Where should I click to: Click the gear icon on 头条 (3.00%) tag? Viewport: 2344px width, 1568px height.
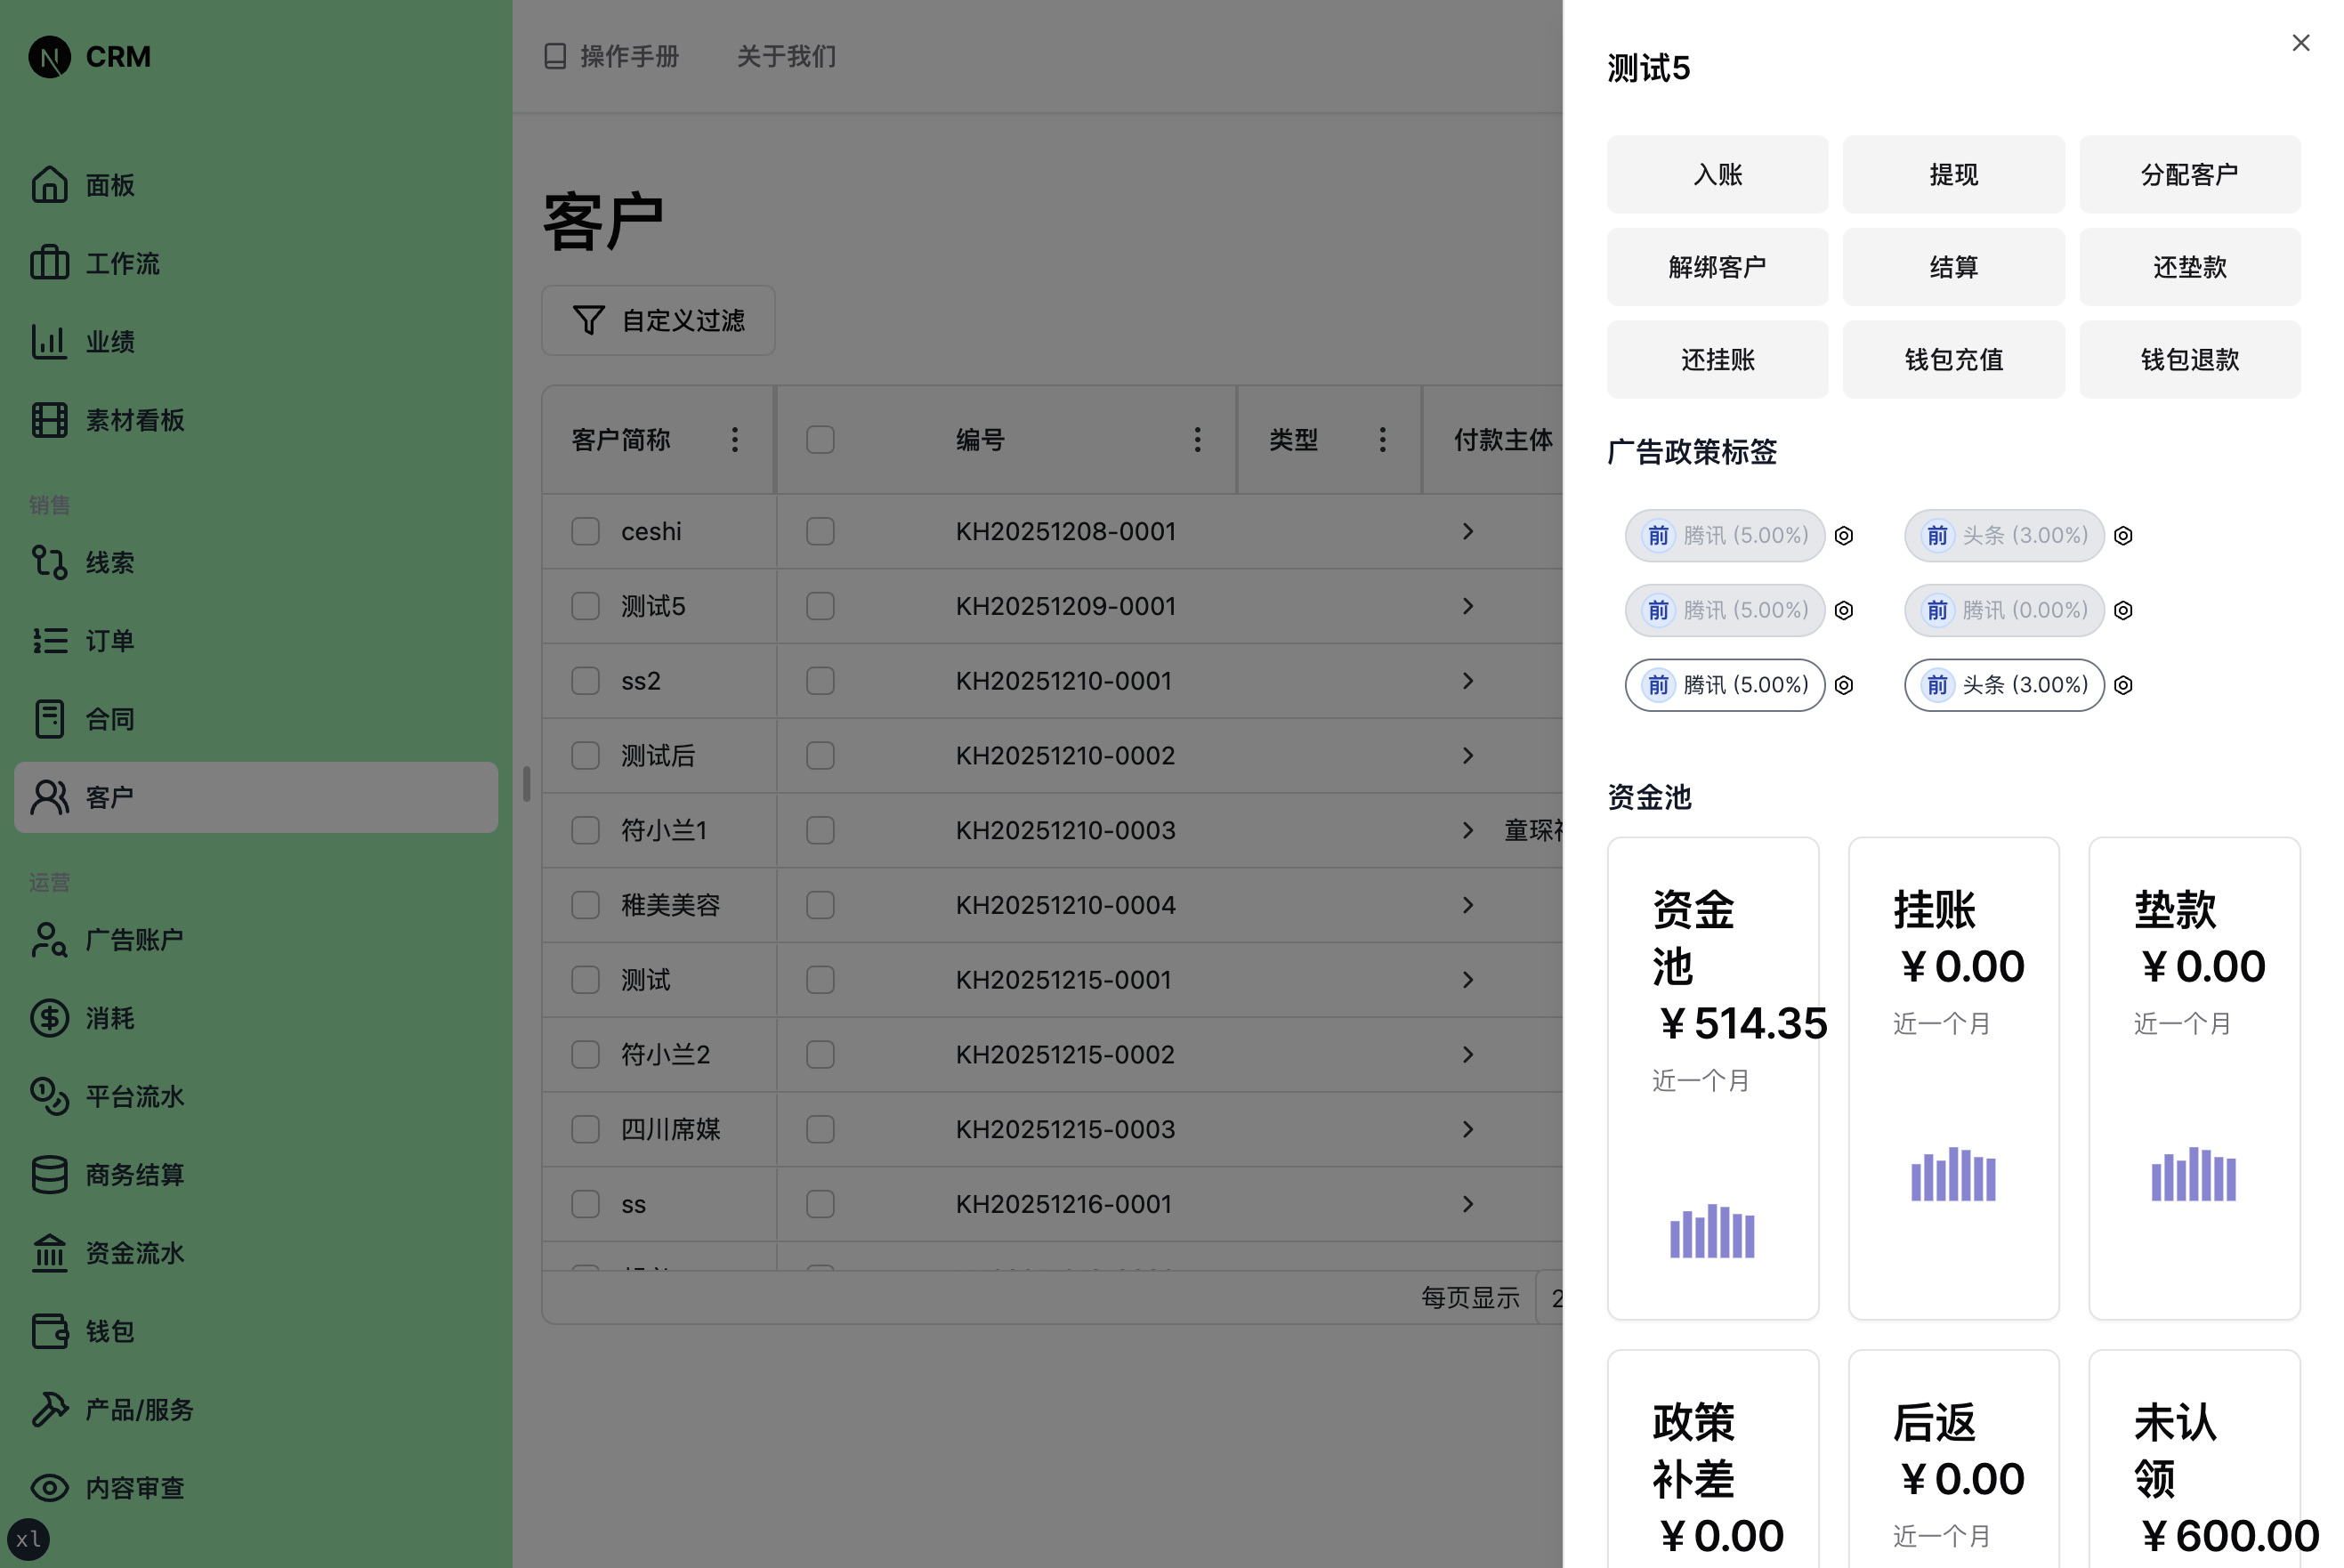(x=2123, y=535)
